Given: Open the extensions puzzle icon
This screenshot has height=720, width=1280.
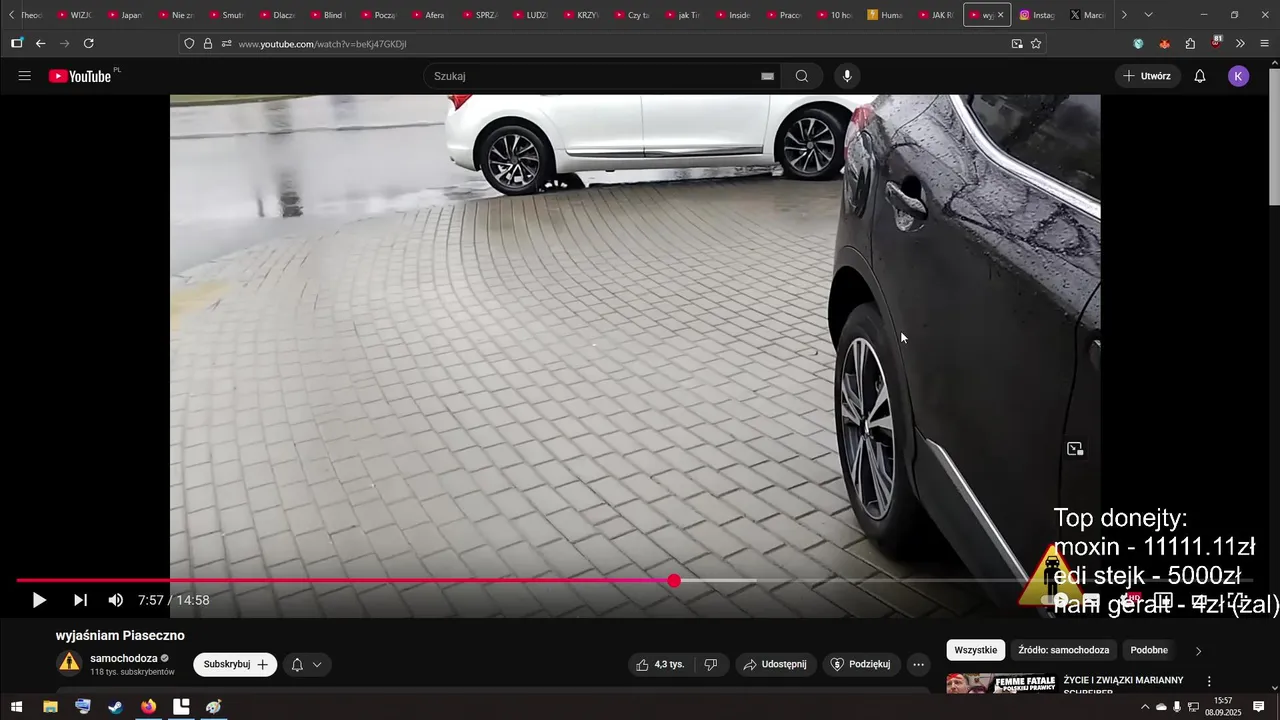Looking at the screenshot, I should coord(1190,44).
